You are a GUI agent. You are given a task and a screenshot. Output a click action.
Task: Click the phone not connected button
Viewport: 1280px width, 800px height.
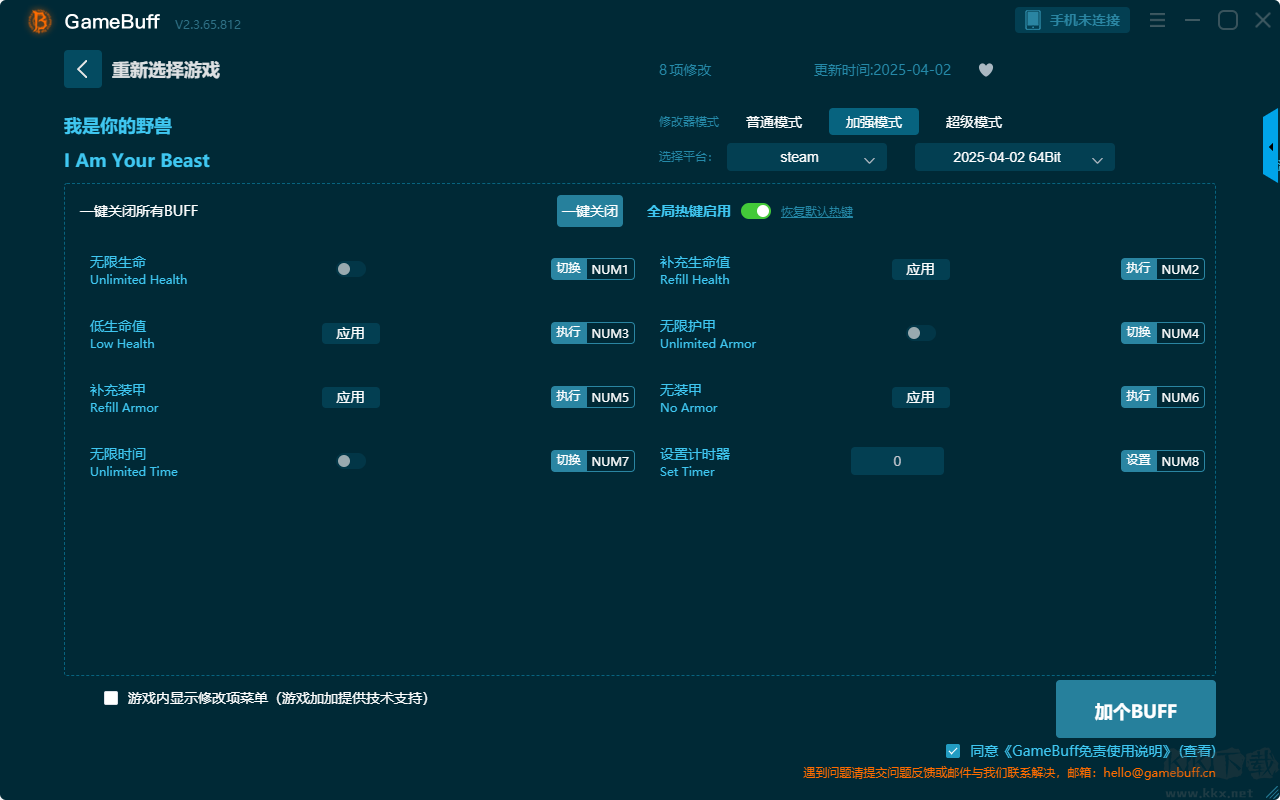[x=1073, y=20]
